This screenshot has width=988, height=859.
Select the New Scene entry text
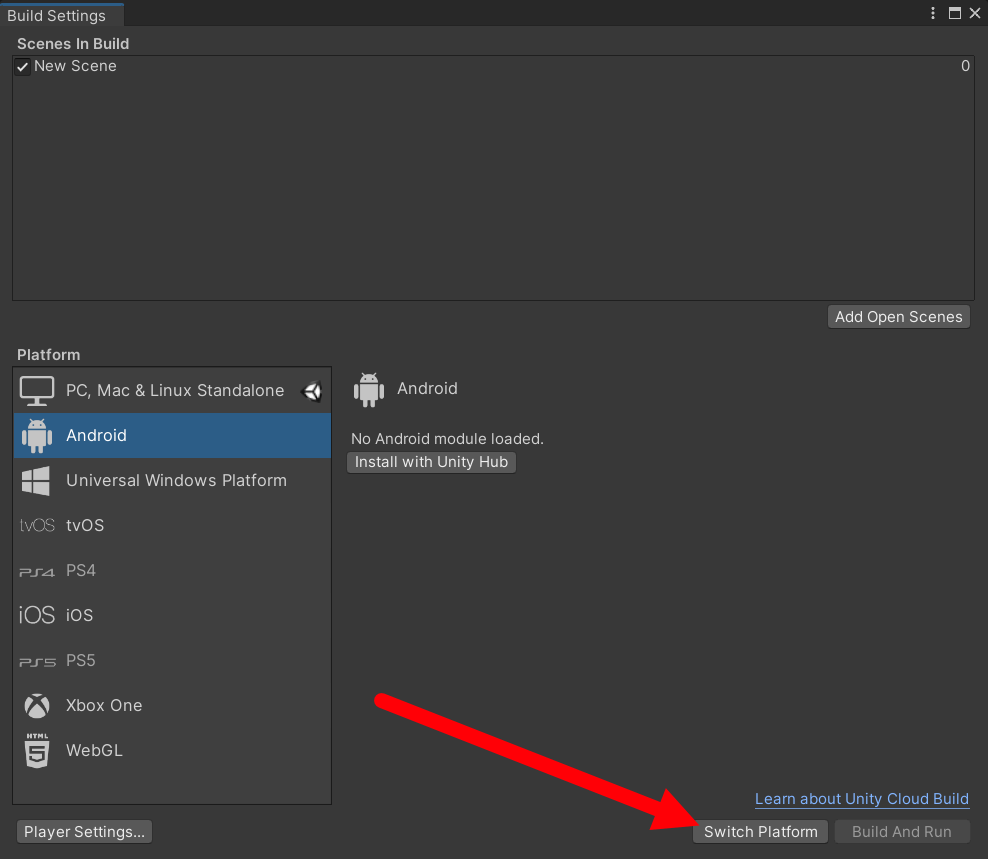point(76,66)
